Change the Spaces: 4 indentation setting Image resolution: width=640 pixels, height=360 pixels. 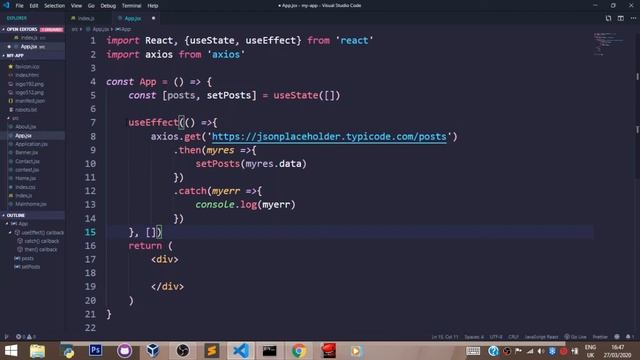pyautogui.click(x=474, y=337)
